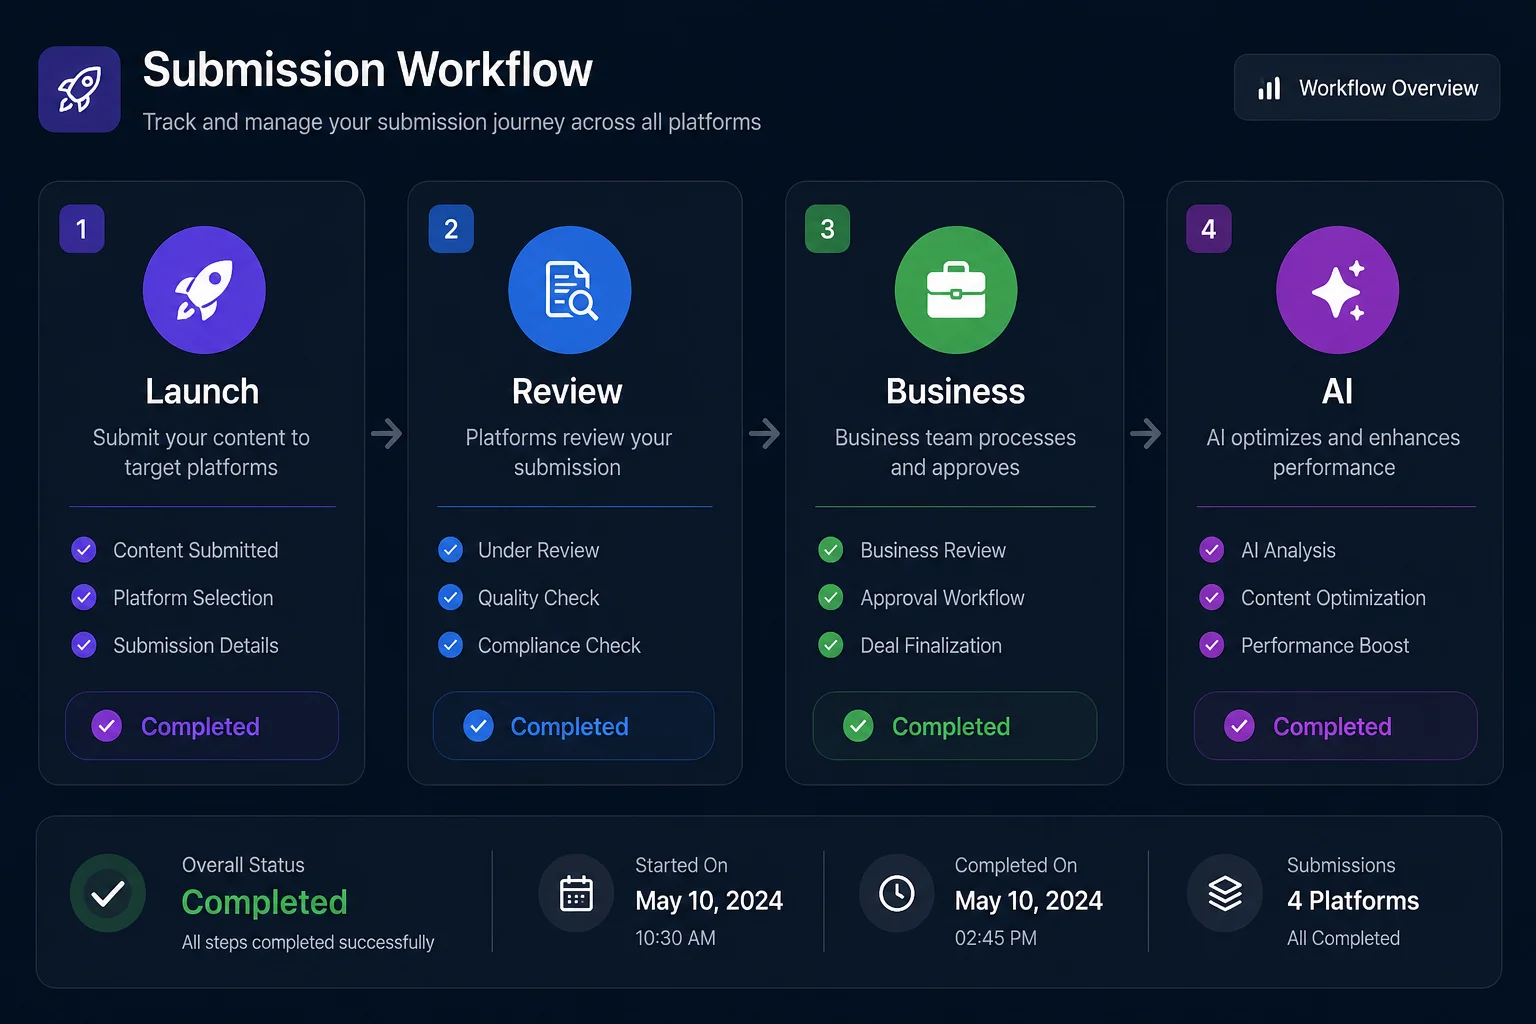Screen dimensions: 1536x1024
Task: Toggle the Content Submitted checkmark
Action: coord(84,550)
